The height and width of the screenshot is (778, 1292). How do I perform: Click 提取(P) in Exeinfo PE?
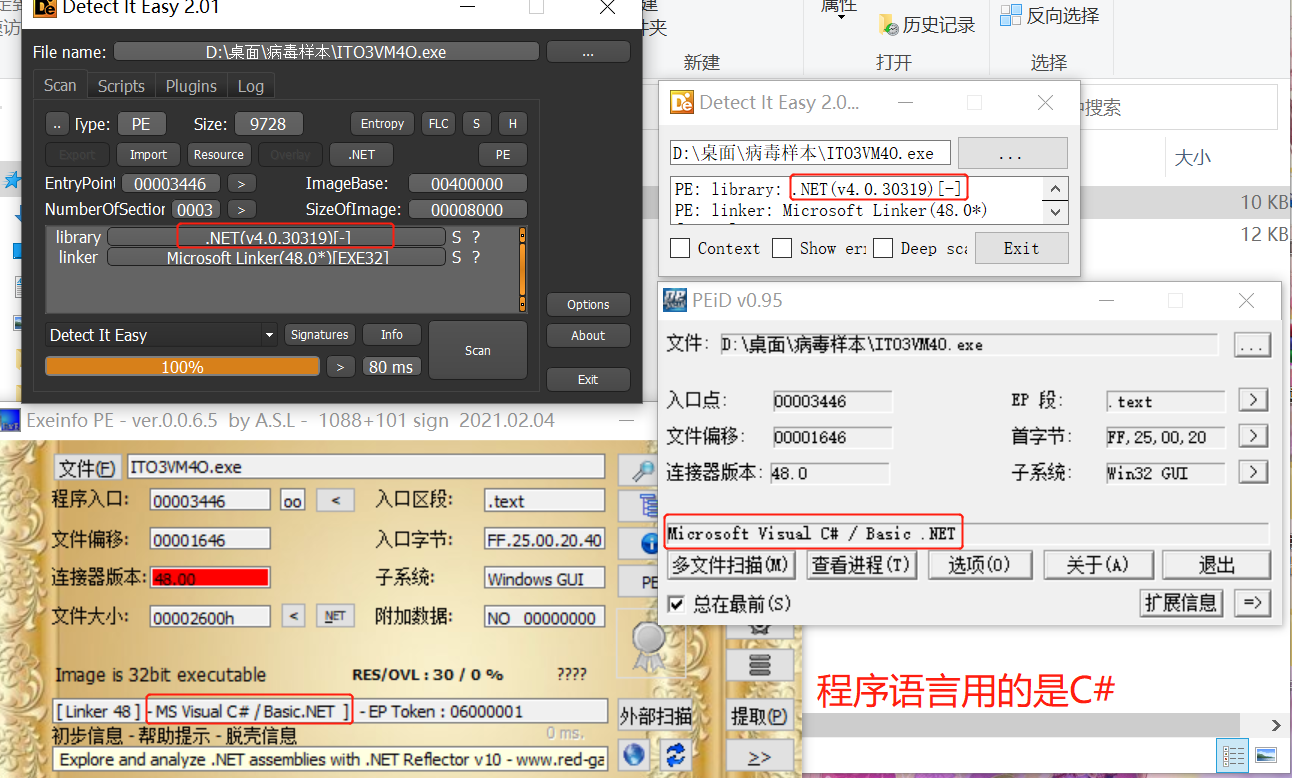[x=758, y=716]
